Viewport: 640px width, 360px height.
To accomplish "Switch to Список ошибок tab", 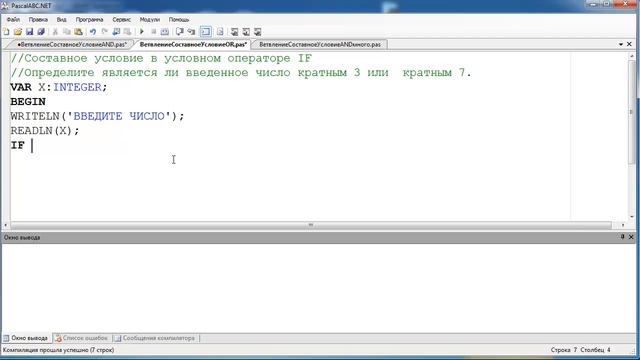I will (82, 338).
